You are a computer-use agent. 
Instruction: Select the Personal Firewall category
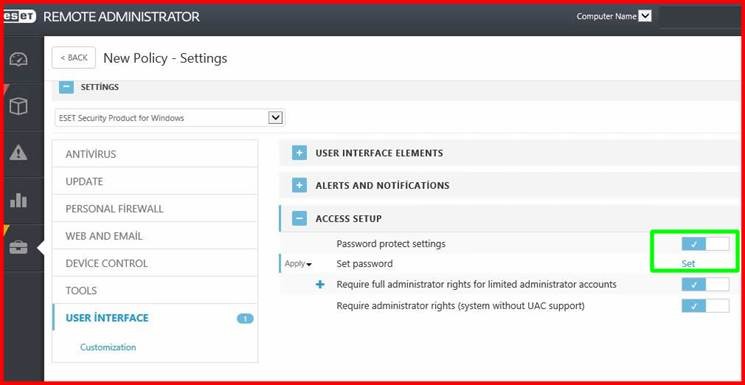point(155,209)
